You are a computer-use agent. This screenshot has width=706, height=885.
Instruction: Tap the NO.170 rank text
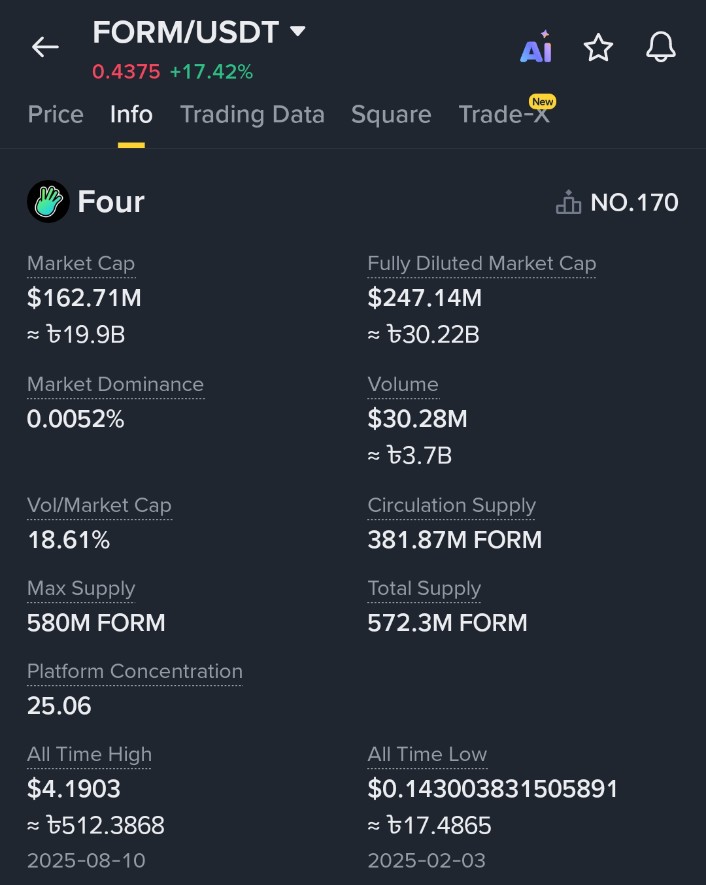[x=634, y=203]
